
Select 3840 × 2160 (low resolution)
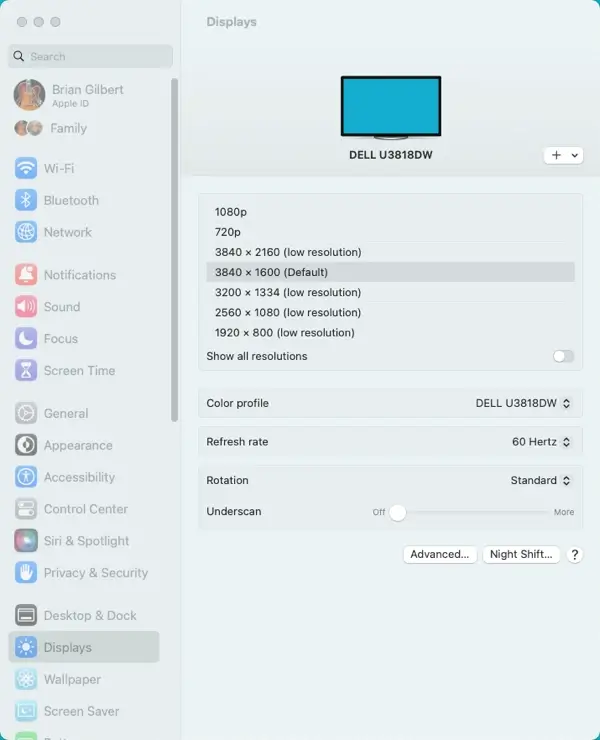(x=390, y=252)
